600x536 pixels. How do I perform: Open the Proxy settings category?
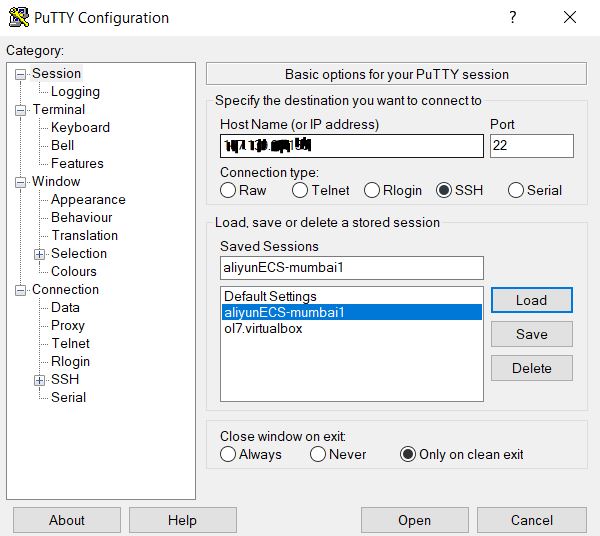click(x=68, y=325)
